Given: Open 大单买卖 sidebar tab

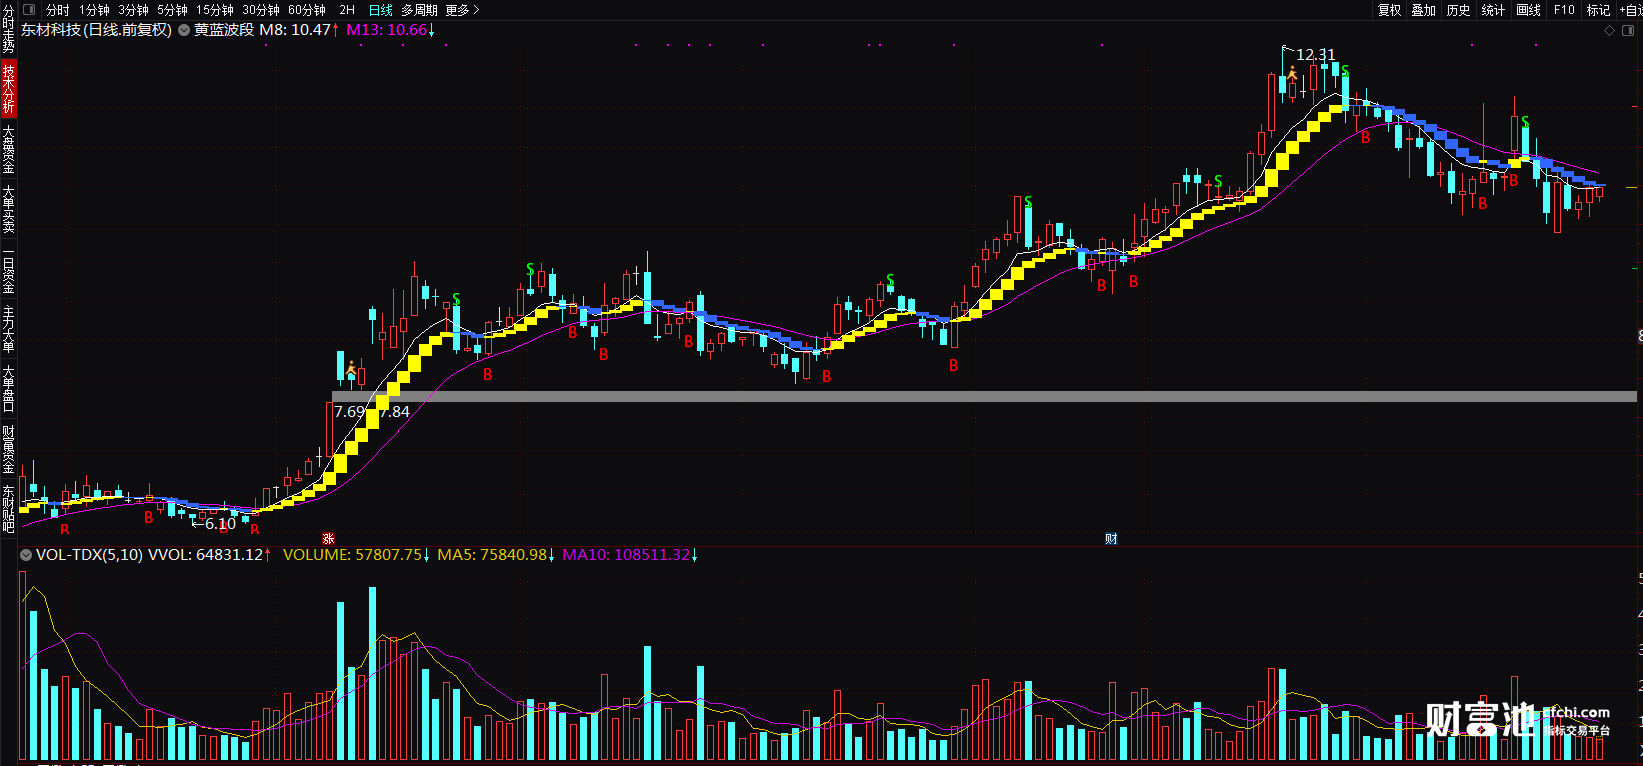Looking at the screenshot, I should (8, 208).
